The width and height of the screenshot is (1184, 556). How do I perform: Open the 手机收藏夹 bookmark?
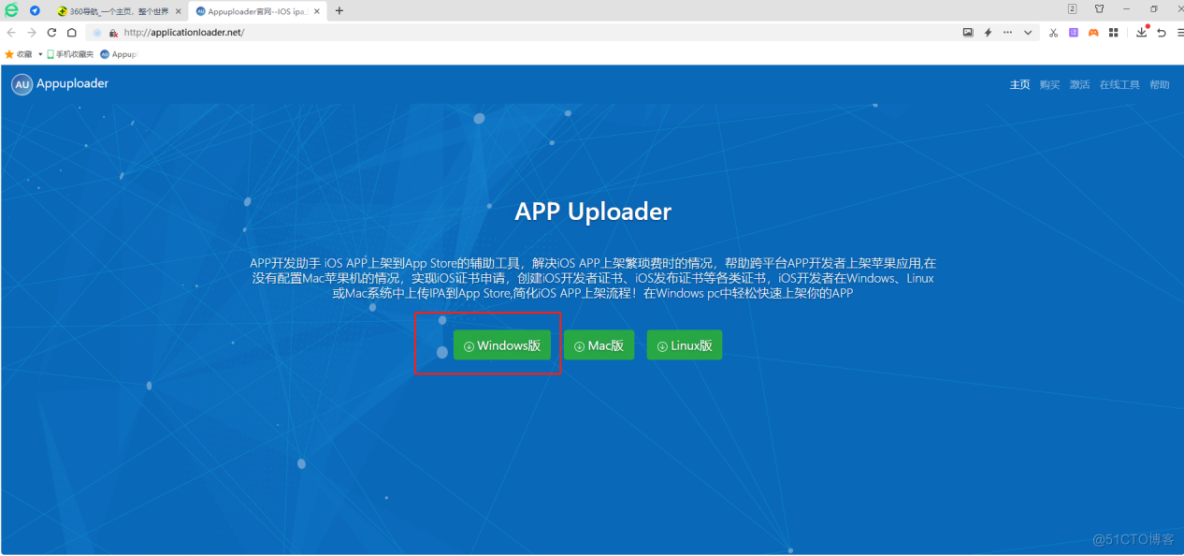point(70,54)
